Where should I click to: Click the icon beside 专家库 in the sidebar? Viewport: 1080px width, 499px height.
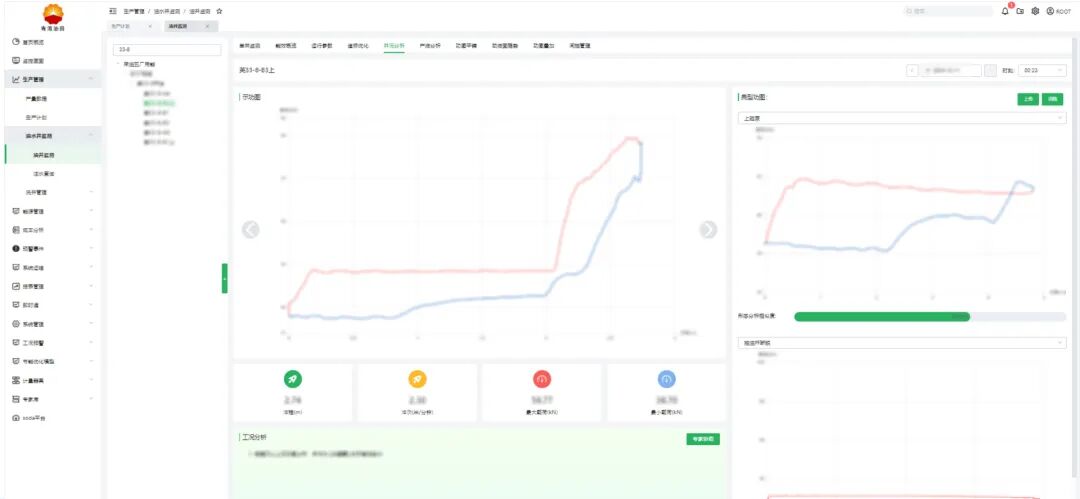pyautogui.click(x=16, y=399)
